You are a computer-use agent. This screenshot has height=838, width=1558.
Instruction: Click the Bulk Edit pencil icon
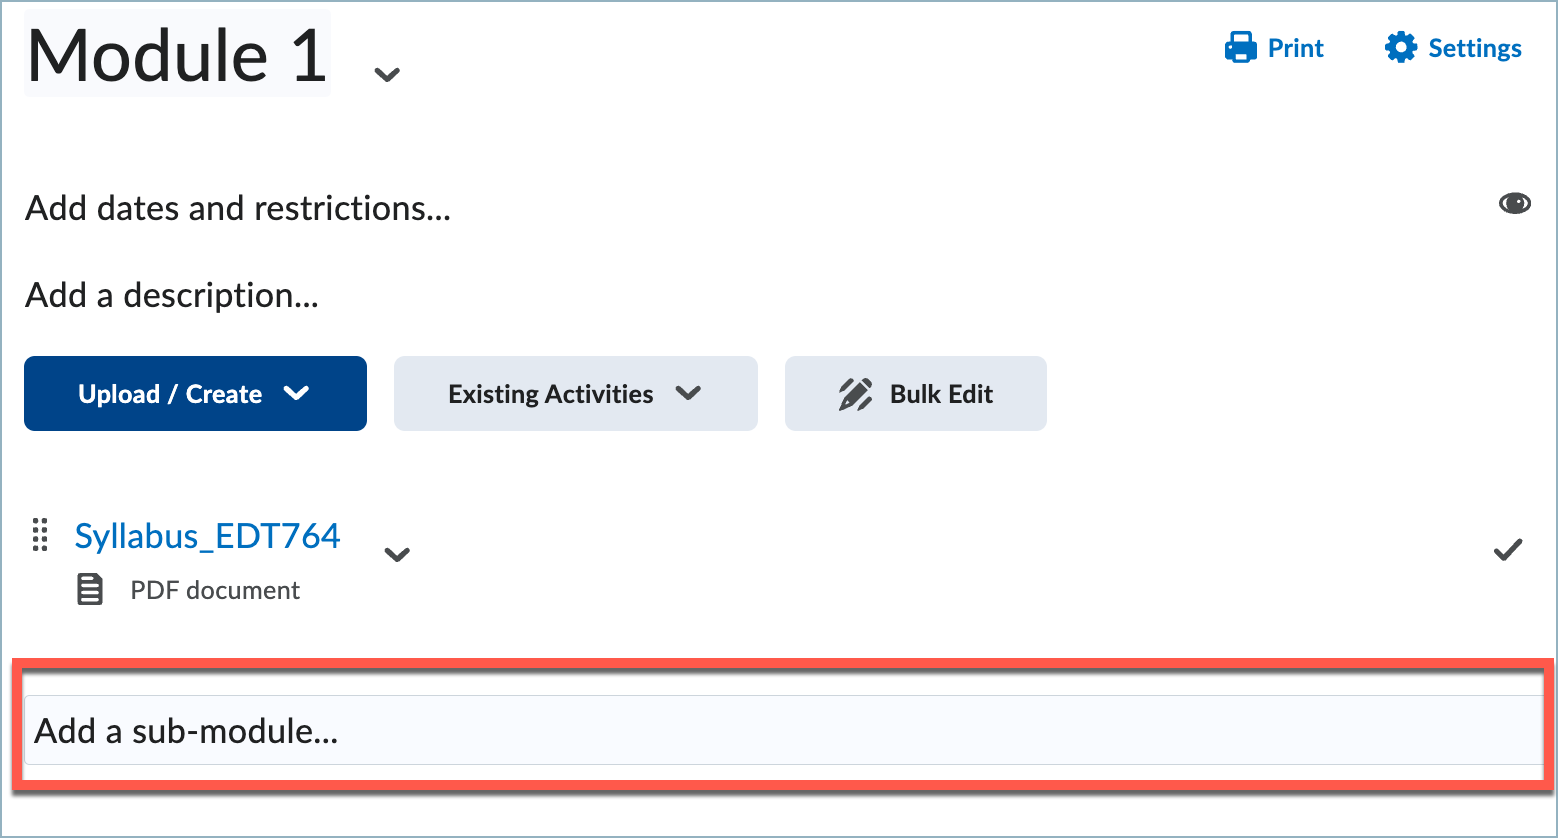click(x=855, y=394)
